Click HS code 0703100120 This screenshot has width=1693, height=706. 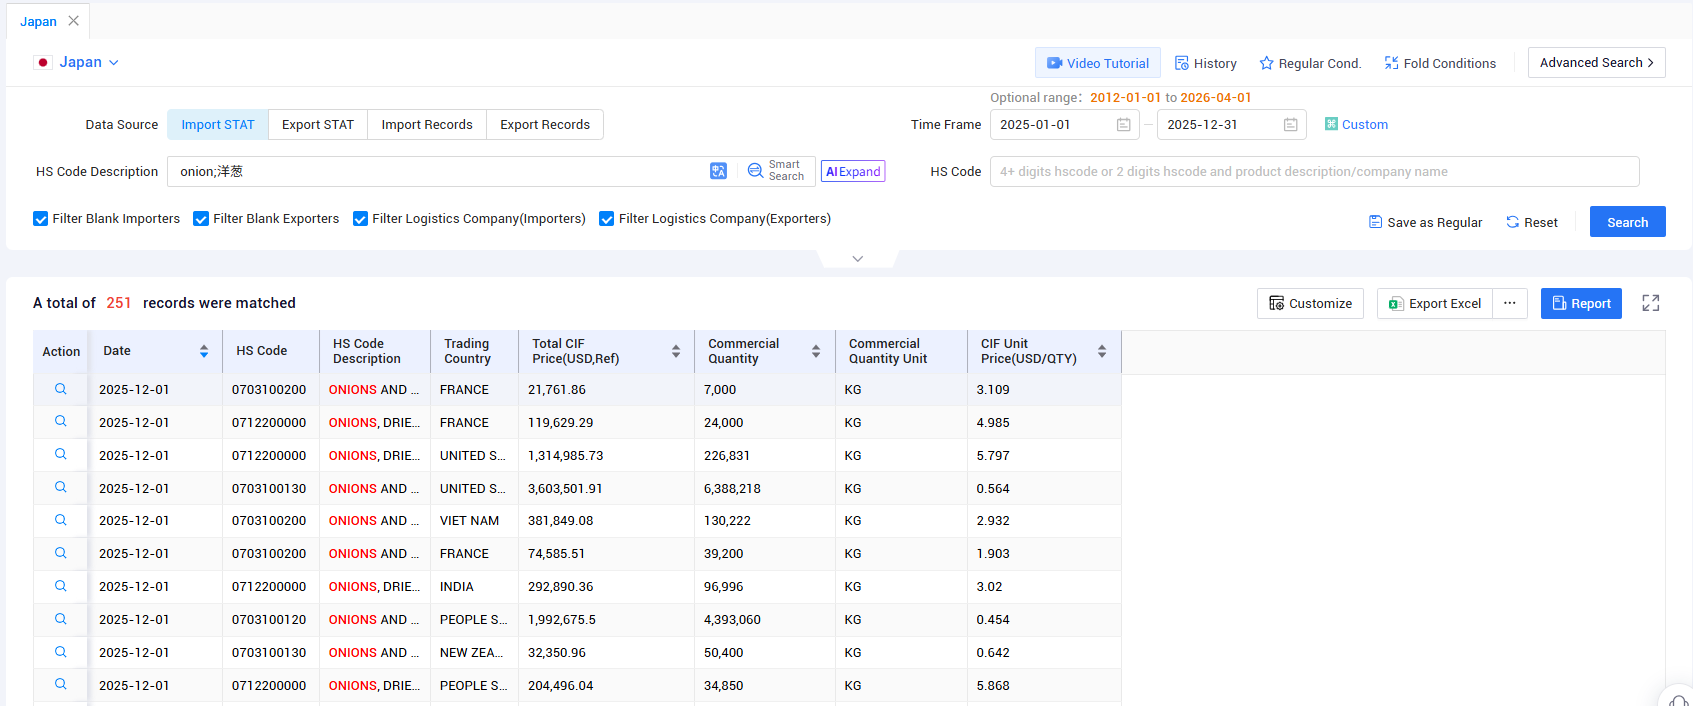pyautogui.click(x=269, y=619)
